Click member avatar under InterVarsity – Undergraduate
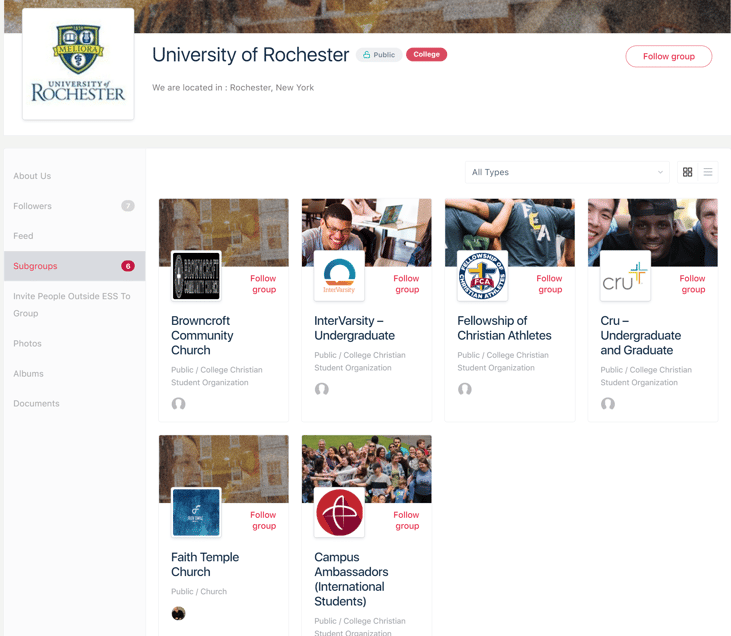 (x=322, y=389)
